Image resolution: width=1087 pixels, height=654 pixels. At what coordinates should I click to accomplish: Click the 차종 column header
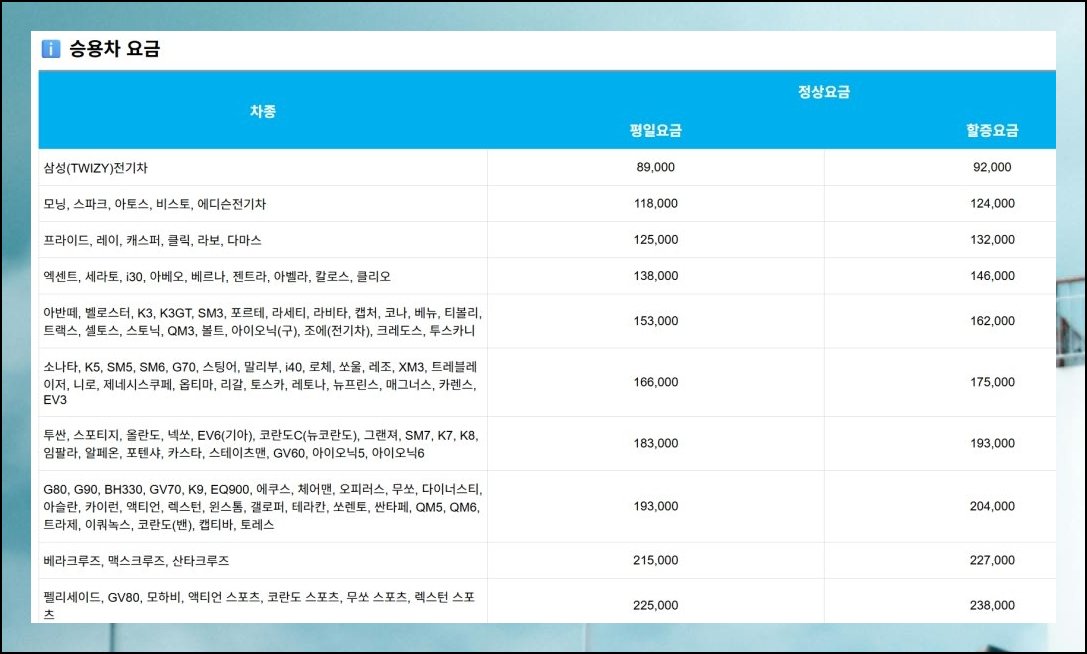click(x=263, y=111)
